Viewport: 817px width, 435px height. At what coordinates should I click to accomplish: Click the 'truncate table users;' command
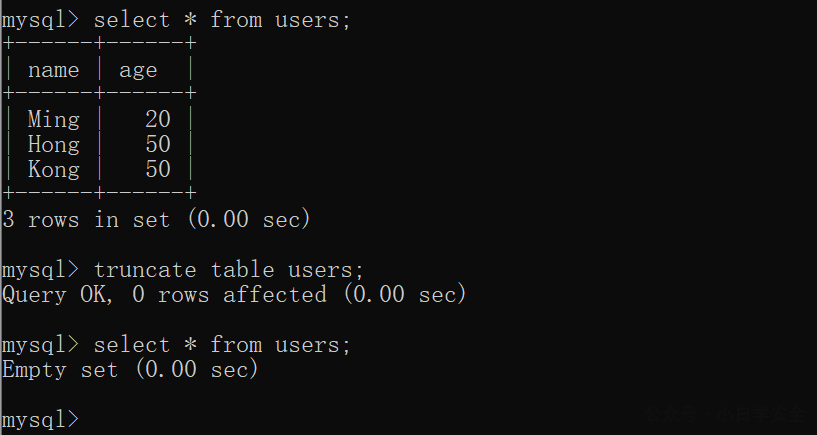pyautogui.click(x=228, y=270)
